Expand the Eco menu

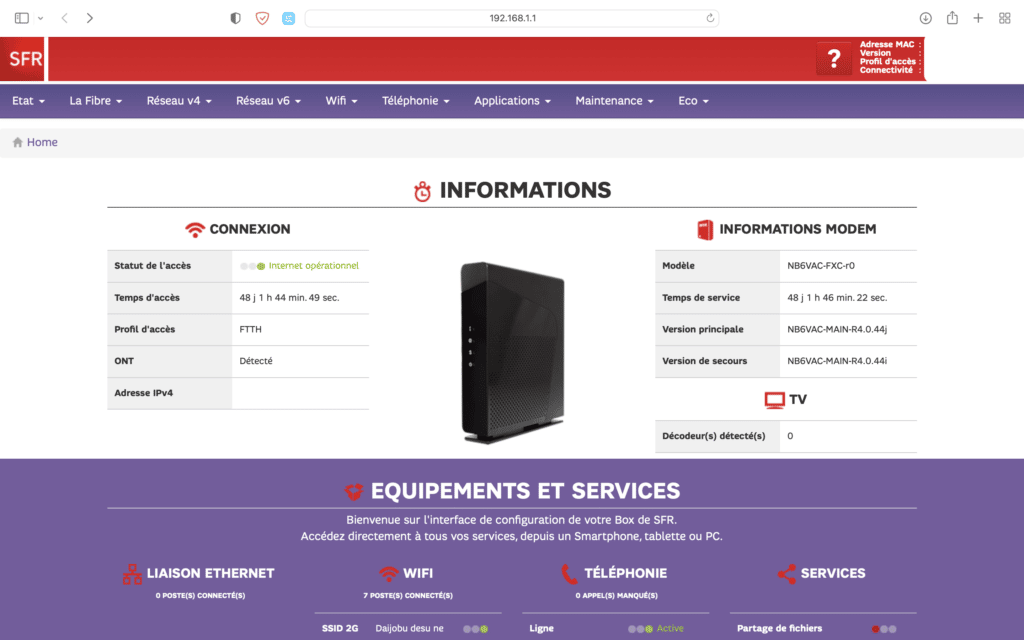click(694, 101)
